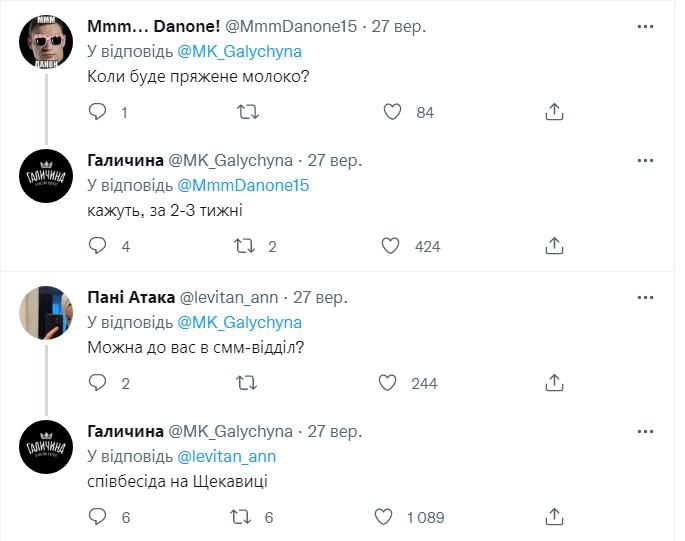Open the @levitan_ann mention link
This screenshot has height=541, width=685.
pyautogui.click(x=226, y=456)
